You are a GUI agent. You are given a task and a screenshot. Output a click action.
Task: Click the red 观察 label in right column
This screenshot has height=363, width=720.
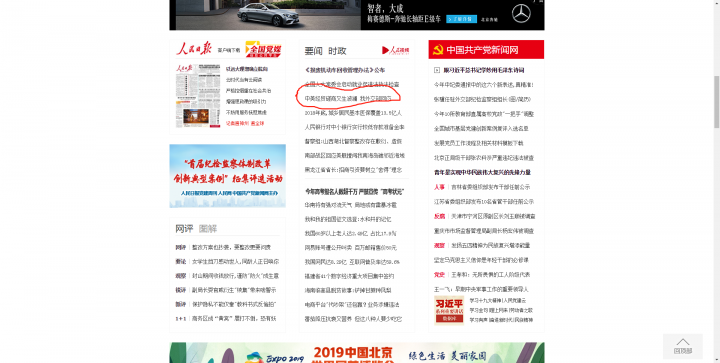point(439,246)
